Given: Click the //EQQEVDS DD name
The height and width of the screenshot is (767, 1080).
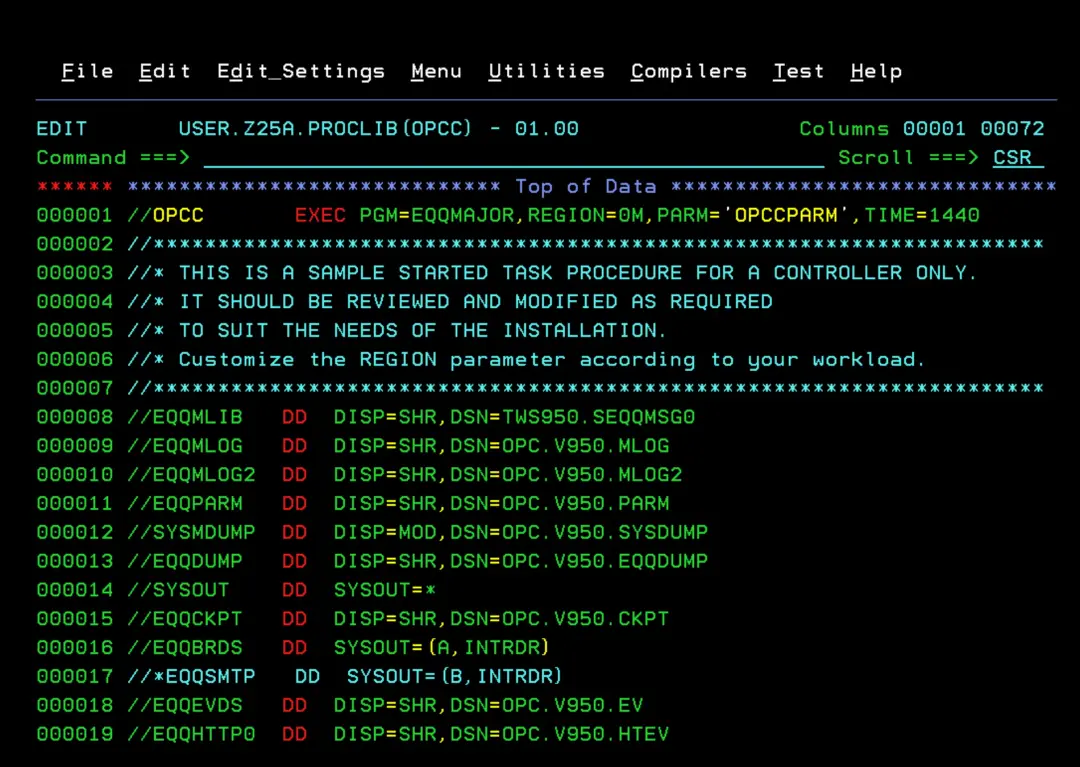Looking at the screenshot, I should (x=185, y=707).
